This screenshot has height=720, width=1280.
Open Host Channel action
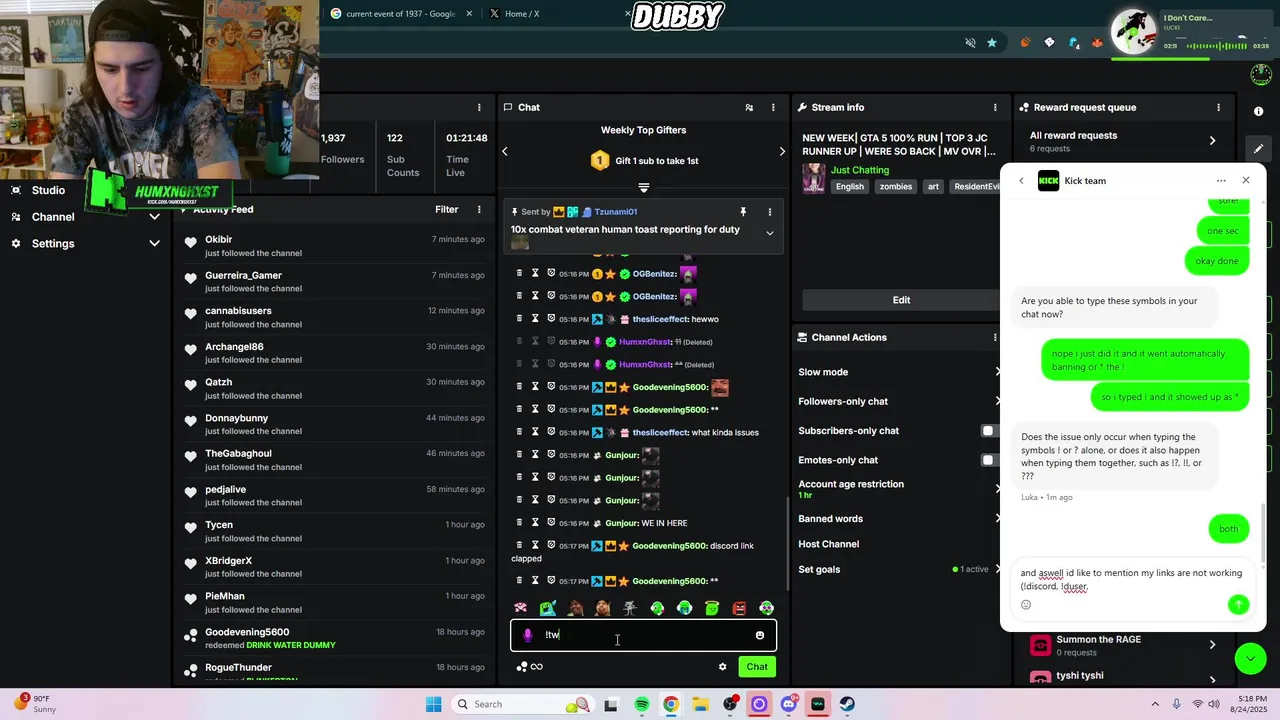[x=828, y=544]
